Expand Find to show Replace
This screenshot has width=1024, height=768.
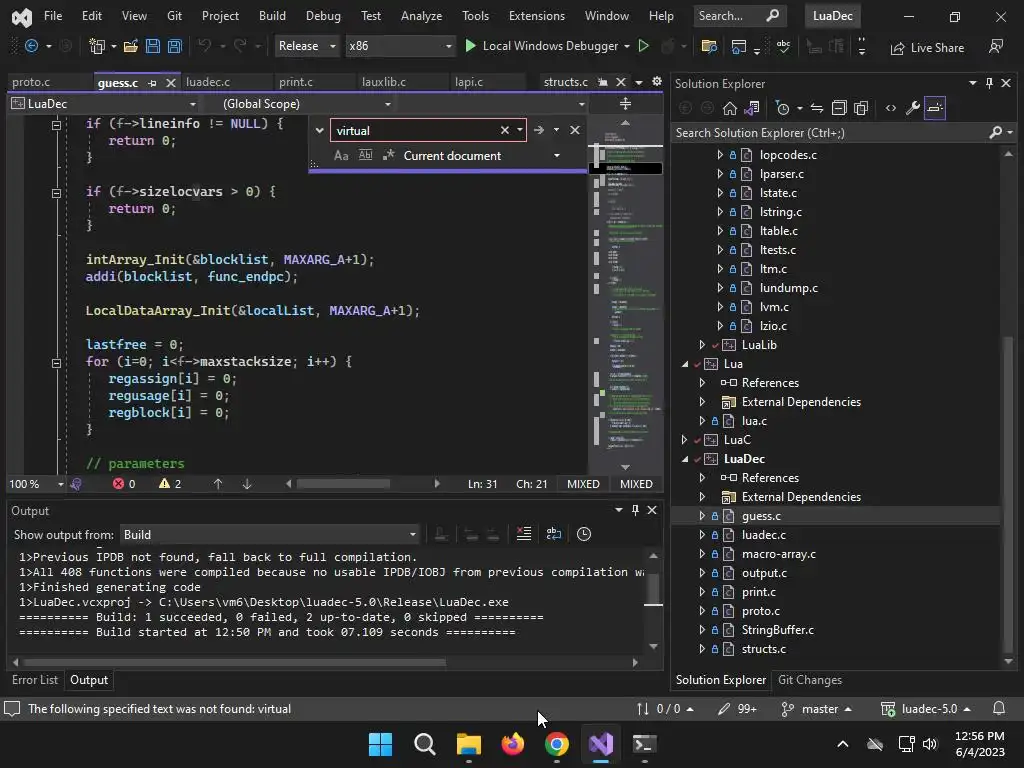[x=319, y=131]
